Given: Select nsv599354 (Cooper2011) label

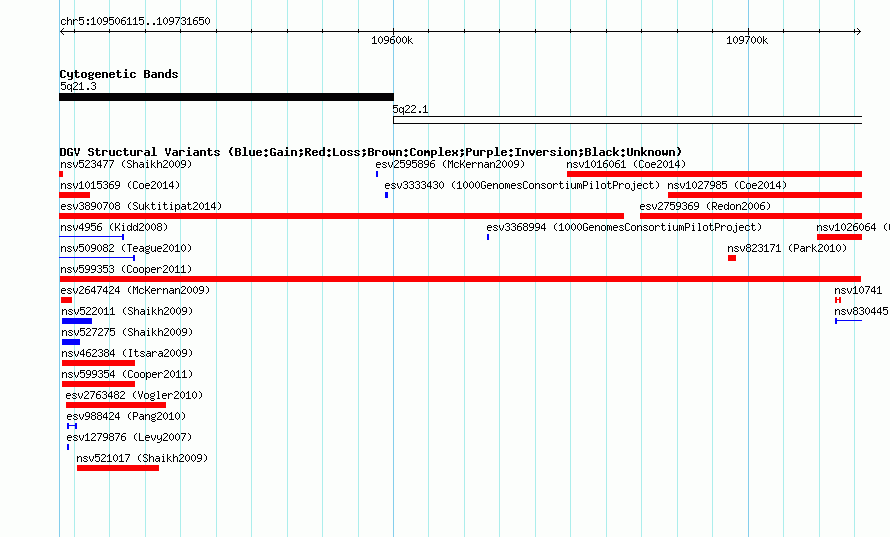Looking at the screenshot, I should click(x=127, y=375).
